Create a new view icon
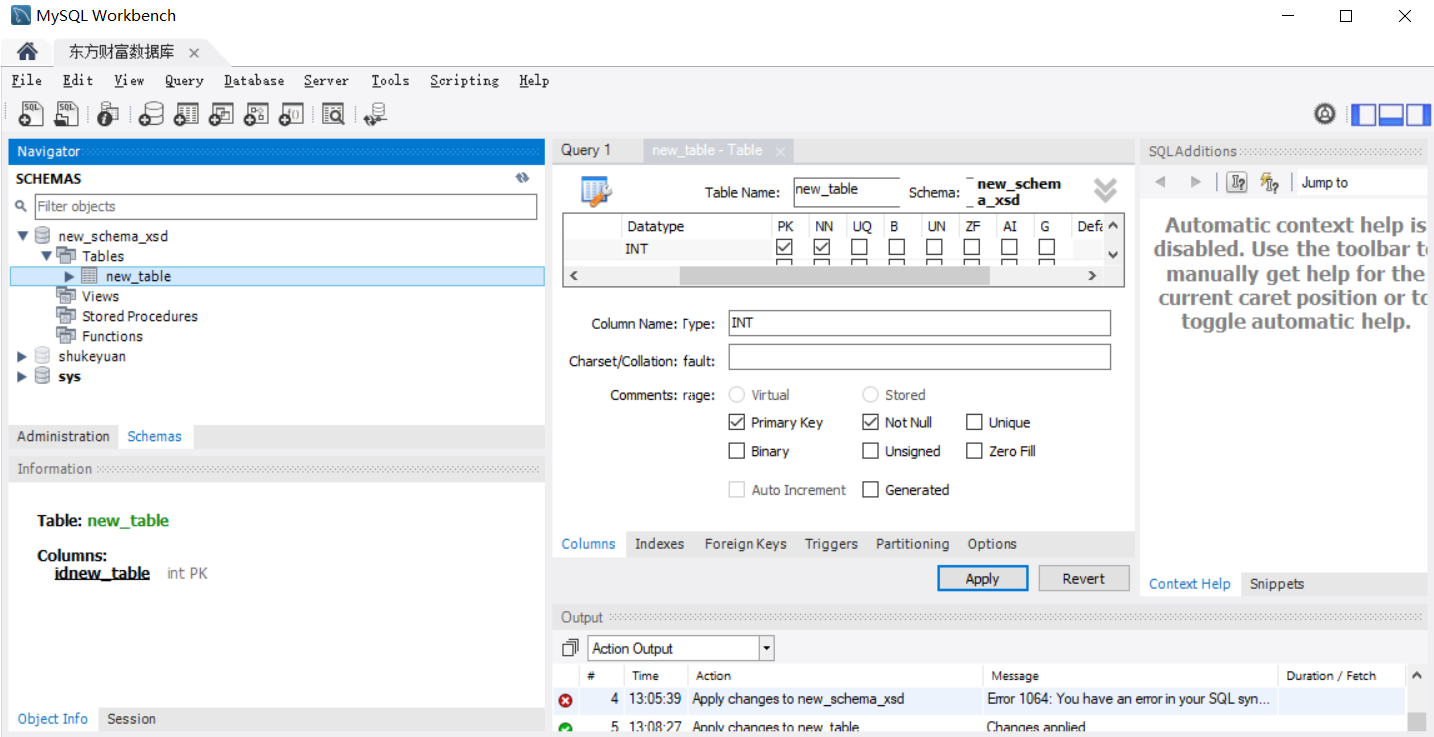 pyautogui.click(x=221, y=114)
